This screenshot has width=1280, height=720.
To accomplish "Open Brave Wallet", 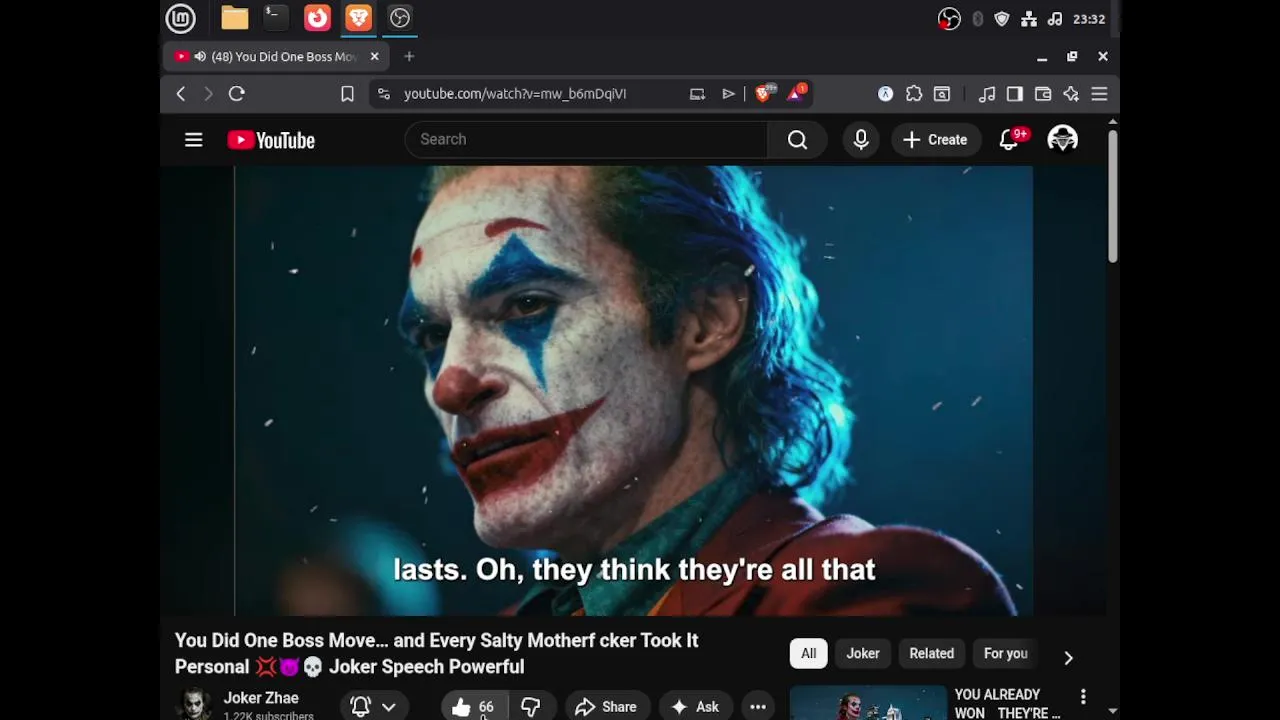I will coord(1043,94).
